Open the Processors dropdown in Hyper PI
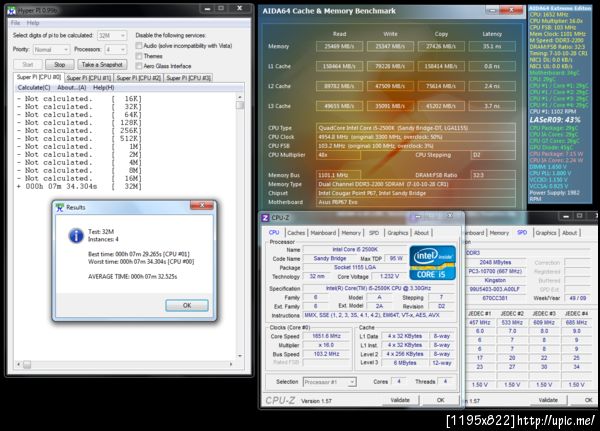The width and height of the screenshot is (600, 431). pyautogui.click(x=116, y=50)
